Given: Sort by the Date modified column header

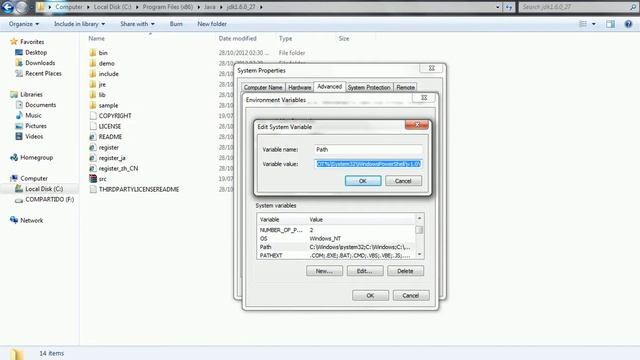Looking at the screenshot, I should click(x=238, y=38).
